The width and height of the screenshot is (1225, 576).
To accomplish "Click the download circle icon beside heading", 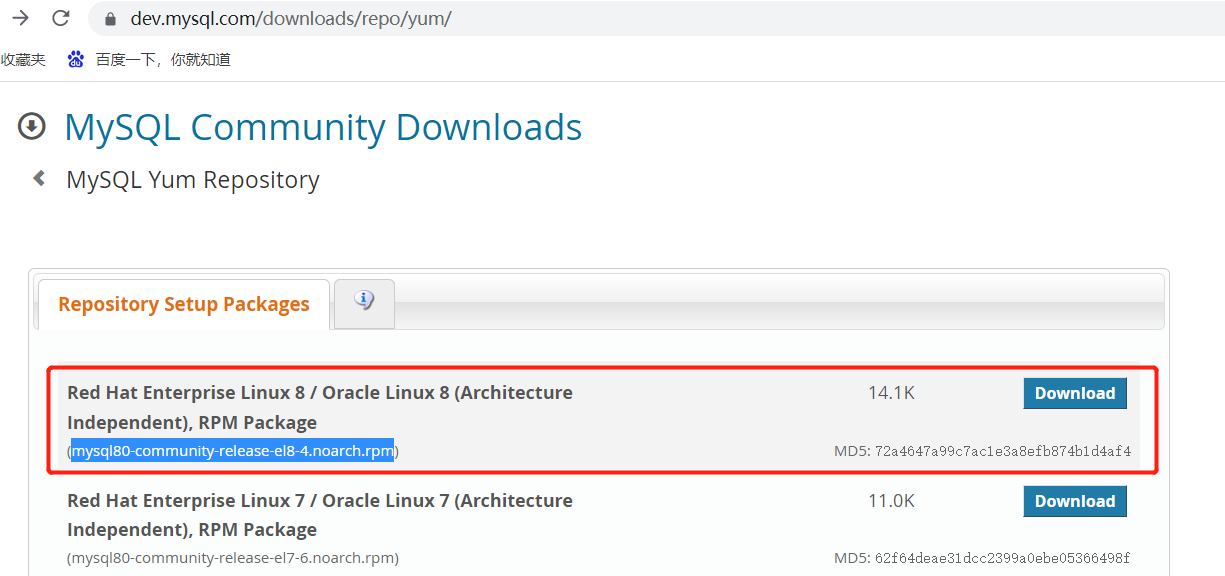I will 32,126.
